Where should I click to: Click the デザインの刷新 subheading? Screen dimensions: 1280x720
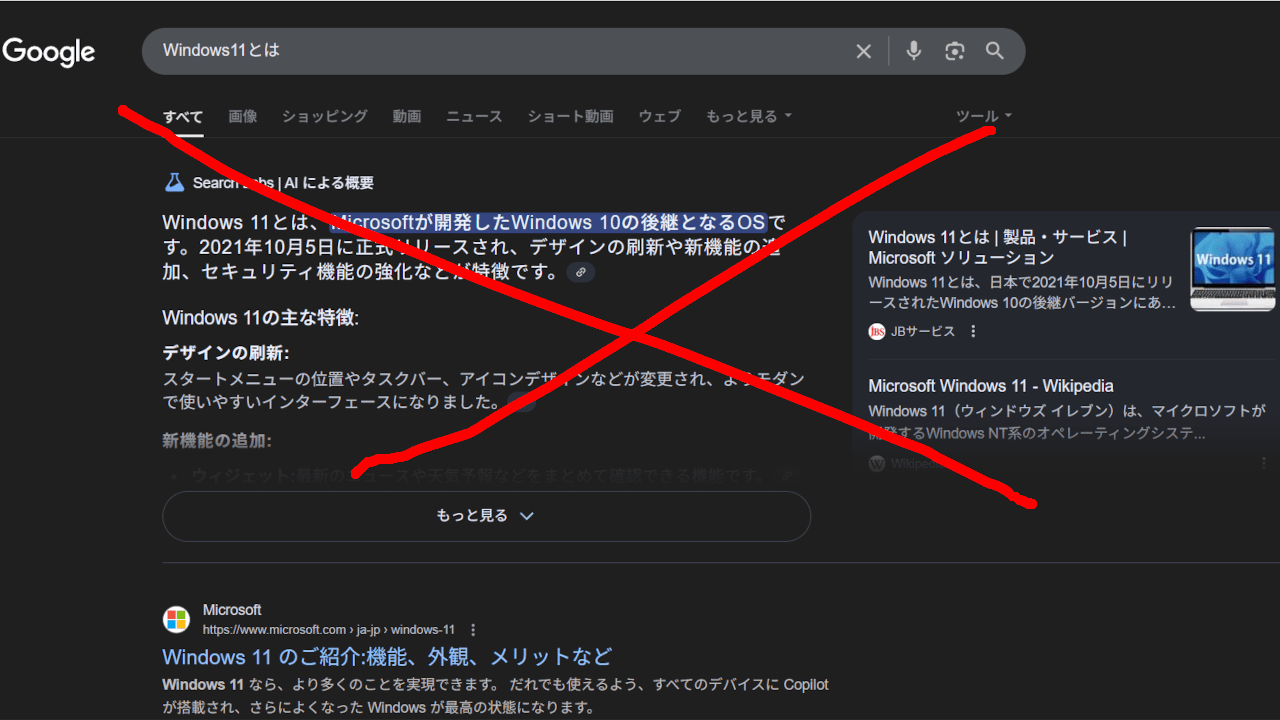(x=226, y=353)
